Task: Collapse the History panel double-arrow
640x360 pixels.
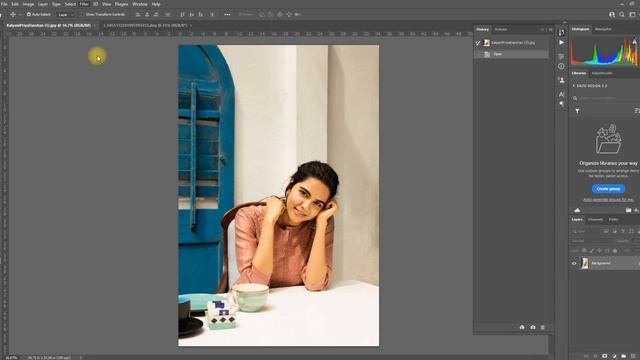Action: click(x=542, y=29)
